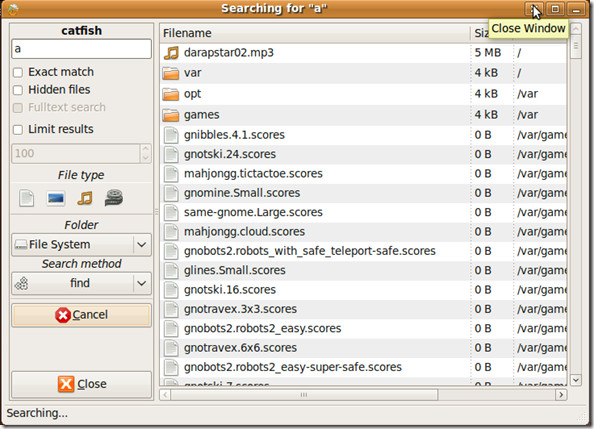Select gnobots2.robots2_easy-super-safe.scores filename
The width and height of the screenshot is (594, 429).
tap(293, 367)
